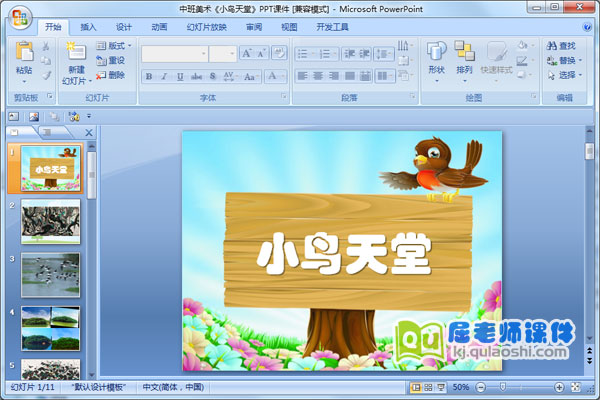600x400 pixels.
Task: Click the 中文(简体，中国) language indicator
Action: pyautogui.click(x=173, y=387)
